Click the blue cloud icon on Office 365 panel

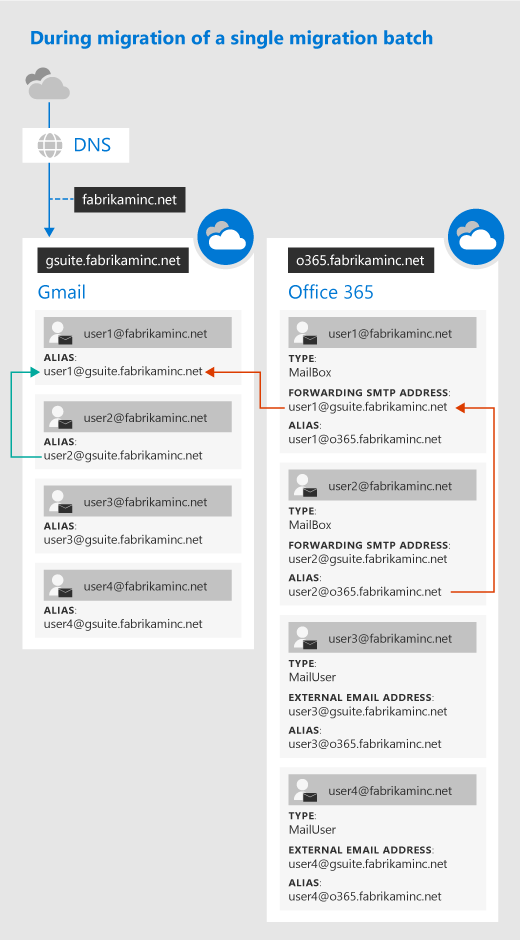(x=476, y=237)
